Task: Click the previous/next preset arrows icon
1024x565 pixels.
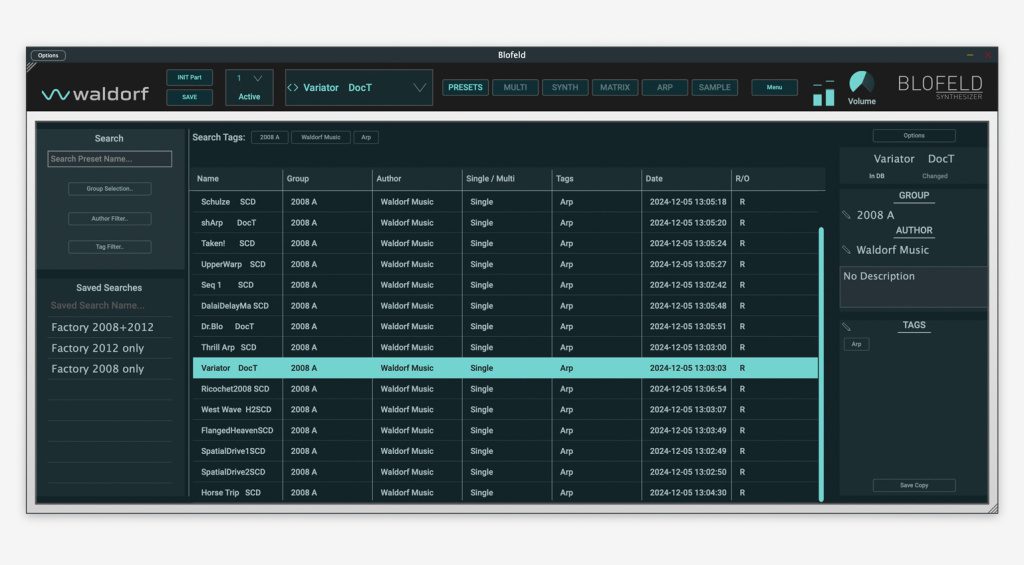Action: coord(293,88)
